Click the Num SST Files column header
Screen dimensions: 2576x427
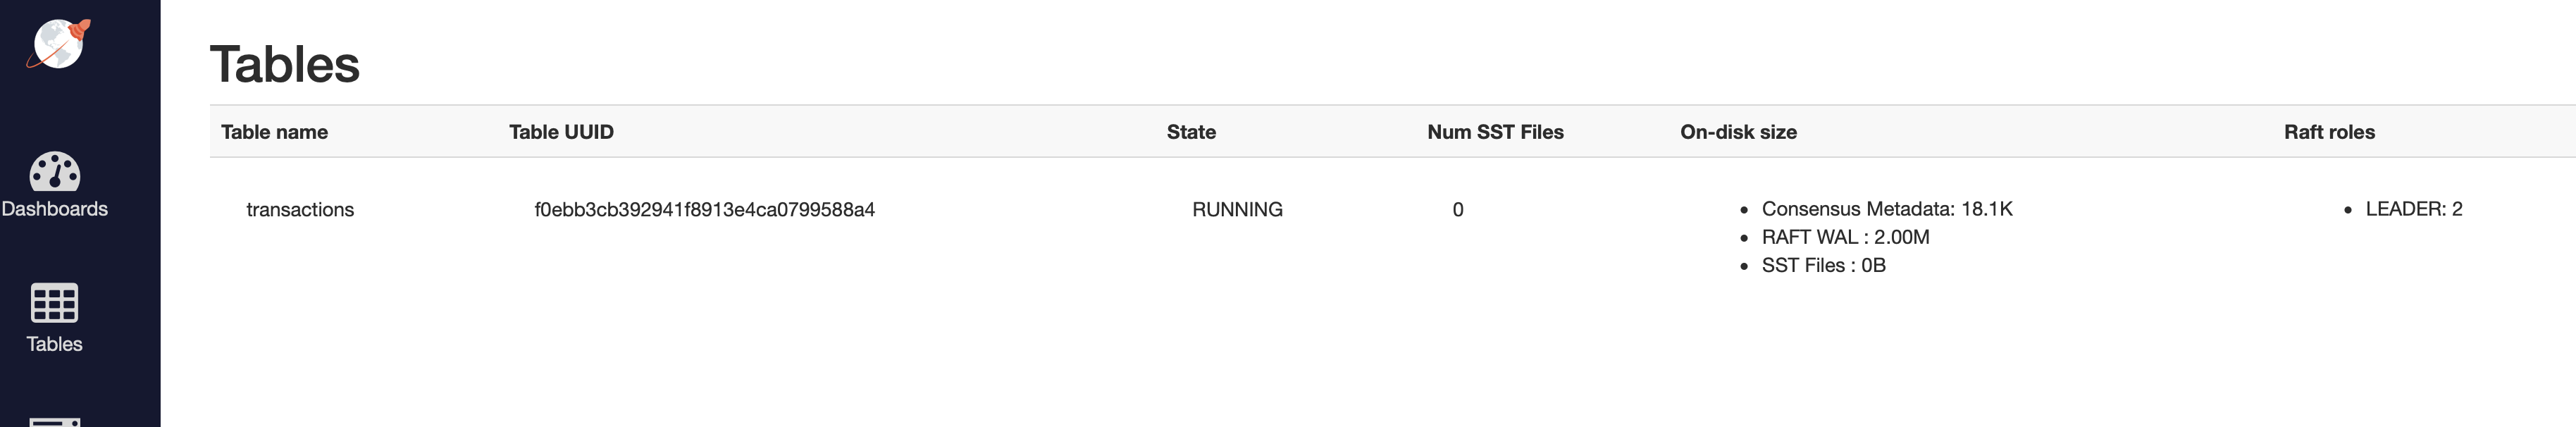[1496, 131]
